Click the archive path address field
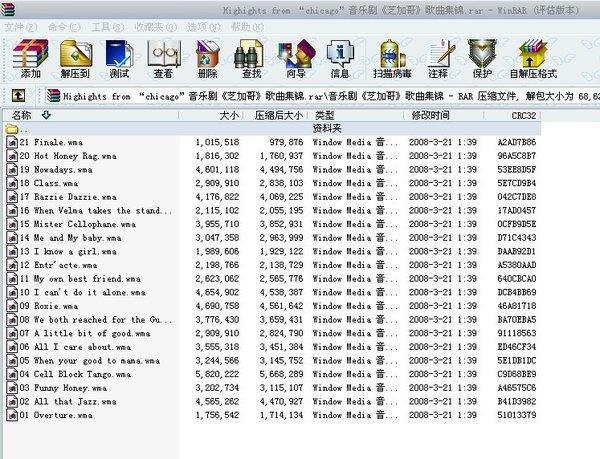The image size is (600, 459). click(322, 96)
